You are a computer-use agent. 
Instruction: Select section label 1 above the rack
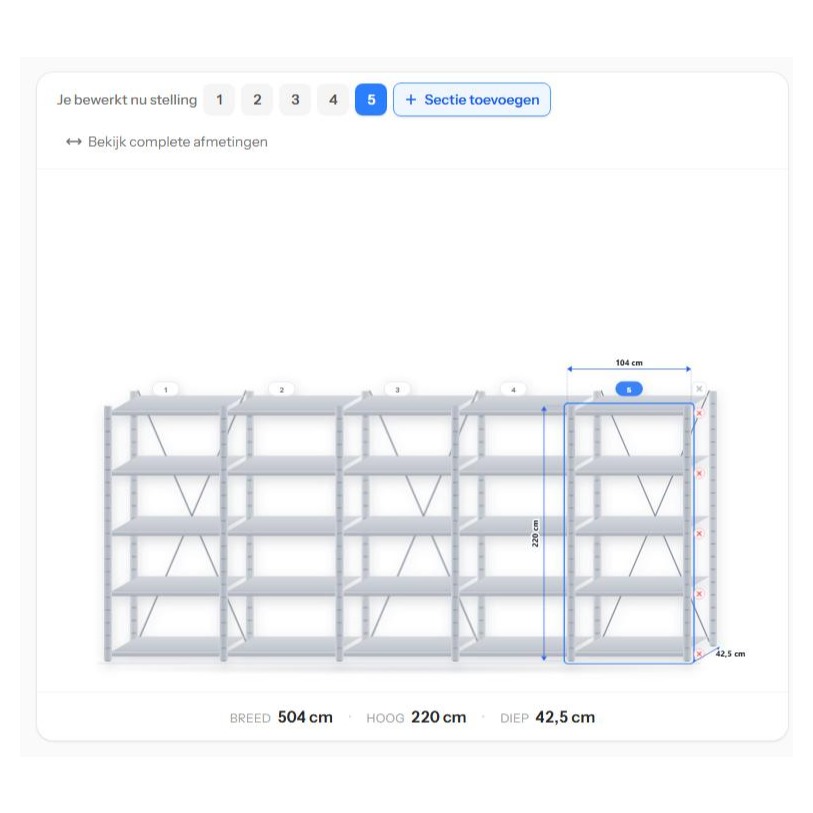(166, 389)
